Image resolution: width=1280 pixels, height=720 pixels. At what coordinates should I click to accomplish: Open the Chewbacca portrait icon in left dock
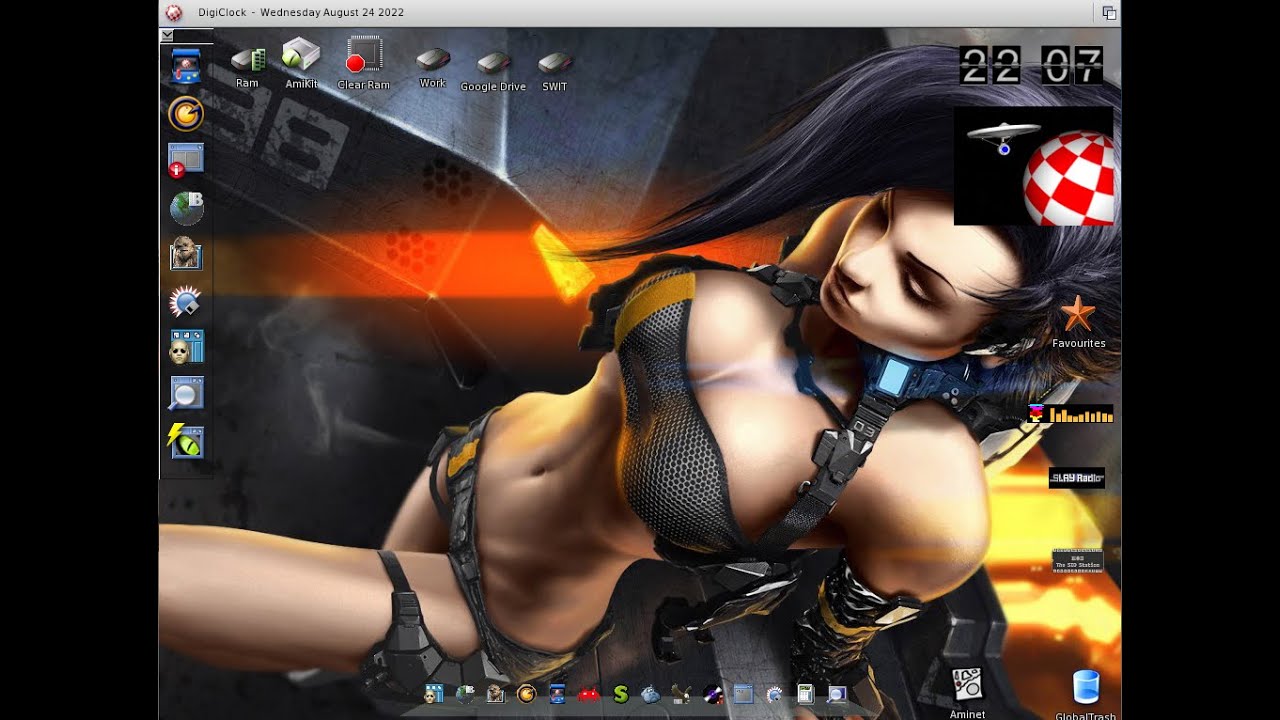click(x=186, y=254)
